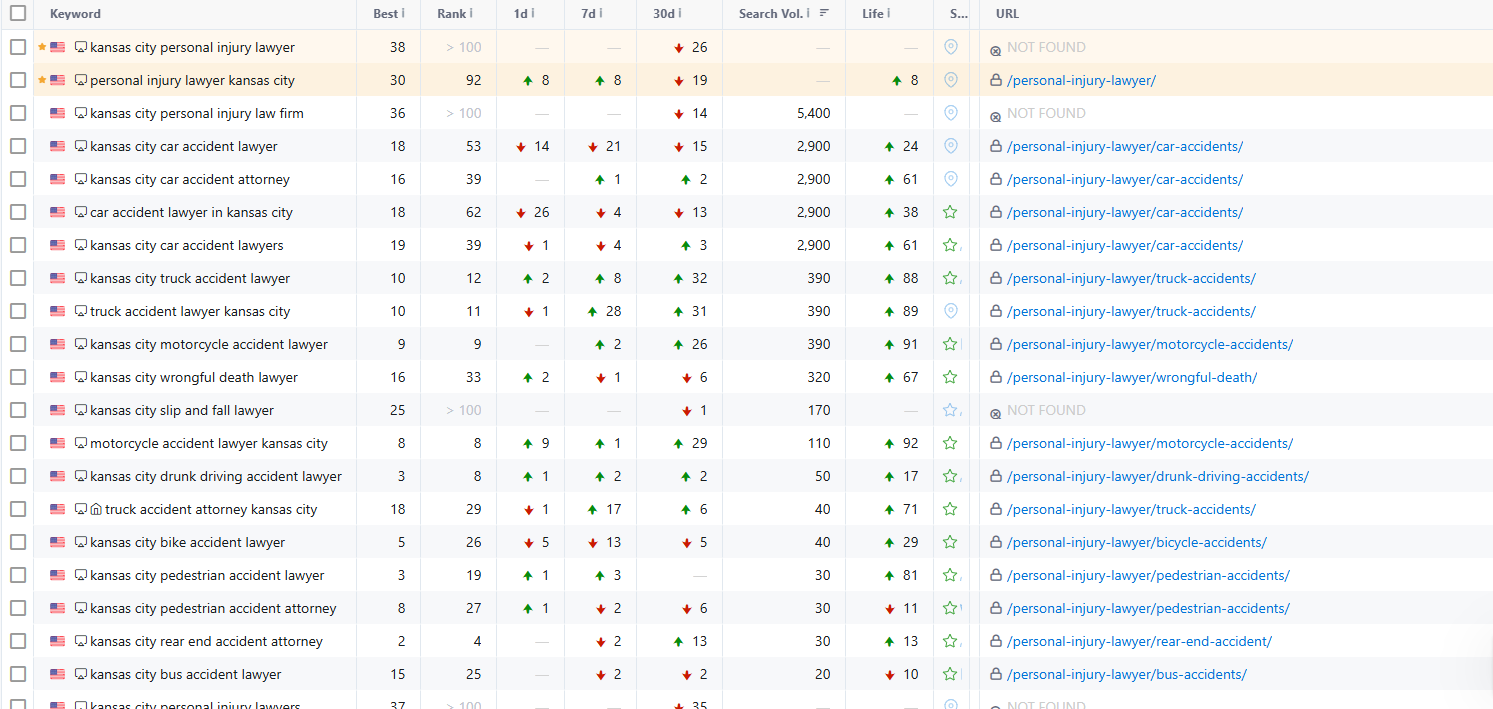This screenshot has width=1493, height=709.
Task: Click the home icon beside 'truck accident attorney kansas city'
Action: click(x=96, y=509)
